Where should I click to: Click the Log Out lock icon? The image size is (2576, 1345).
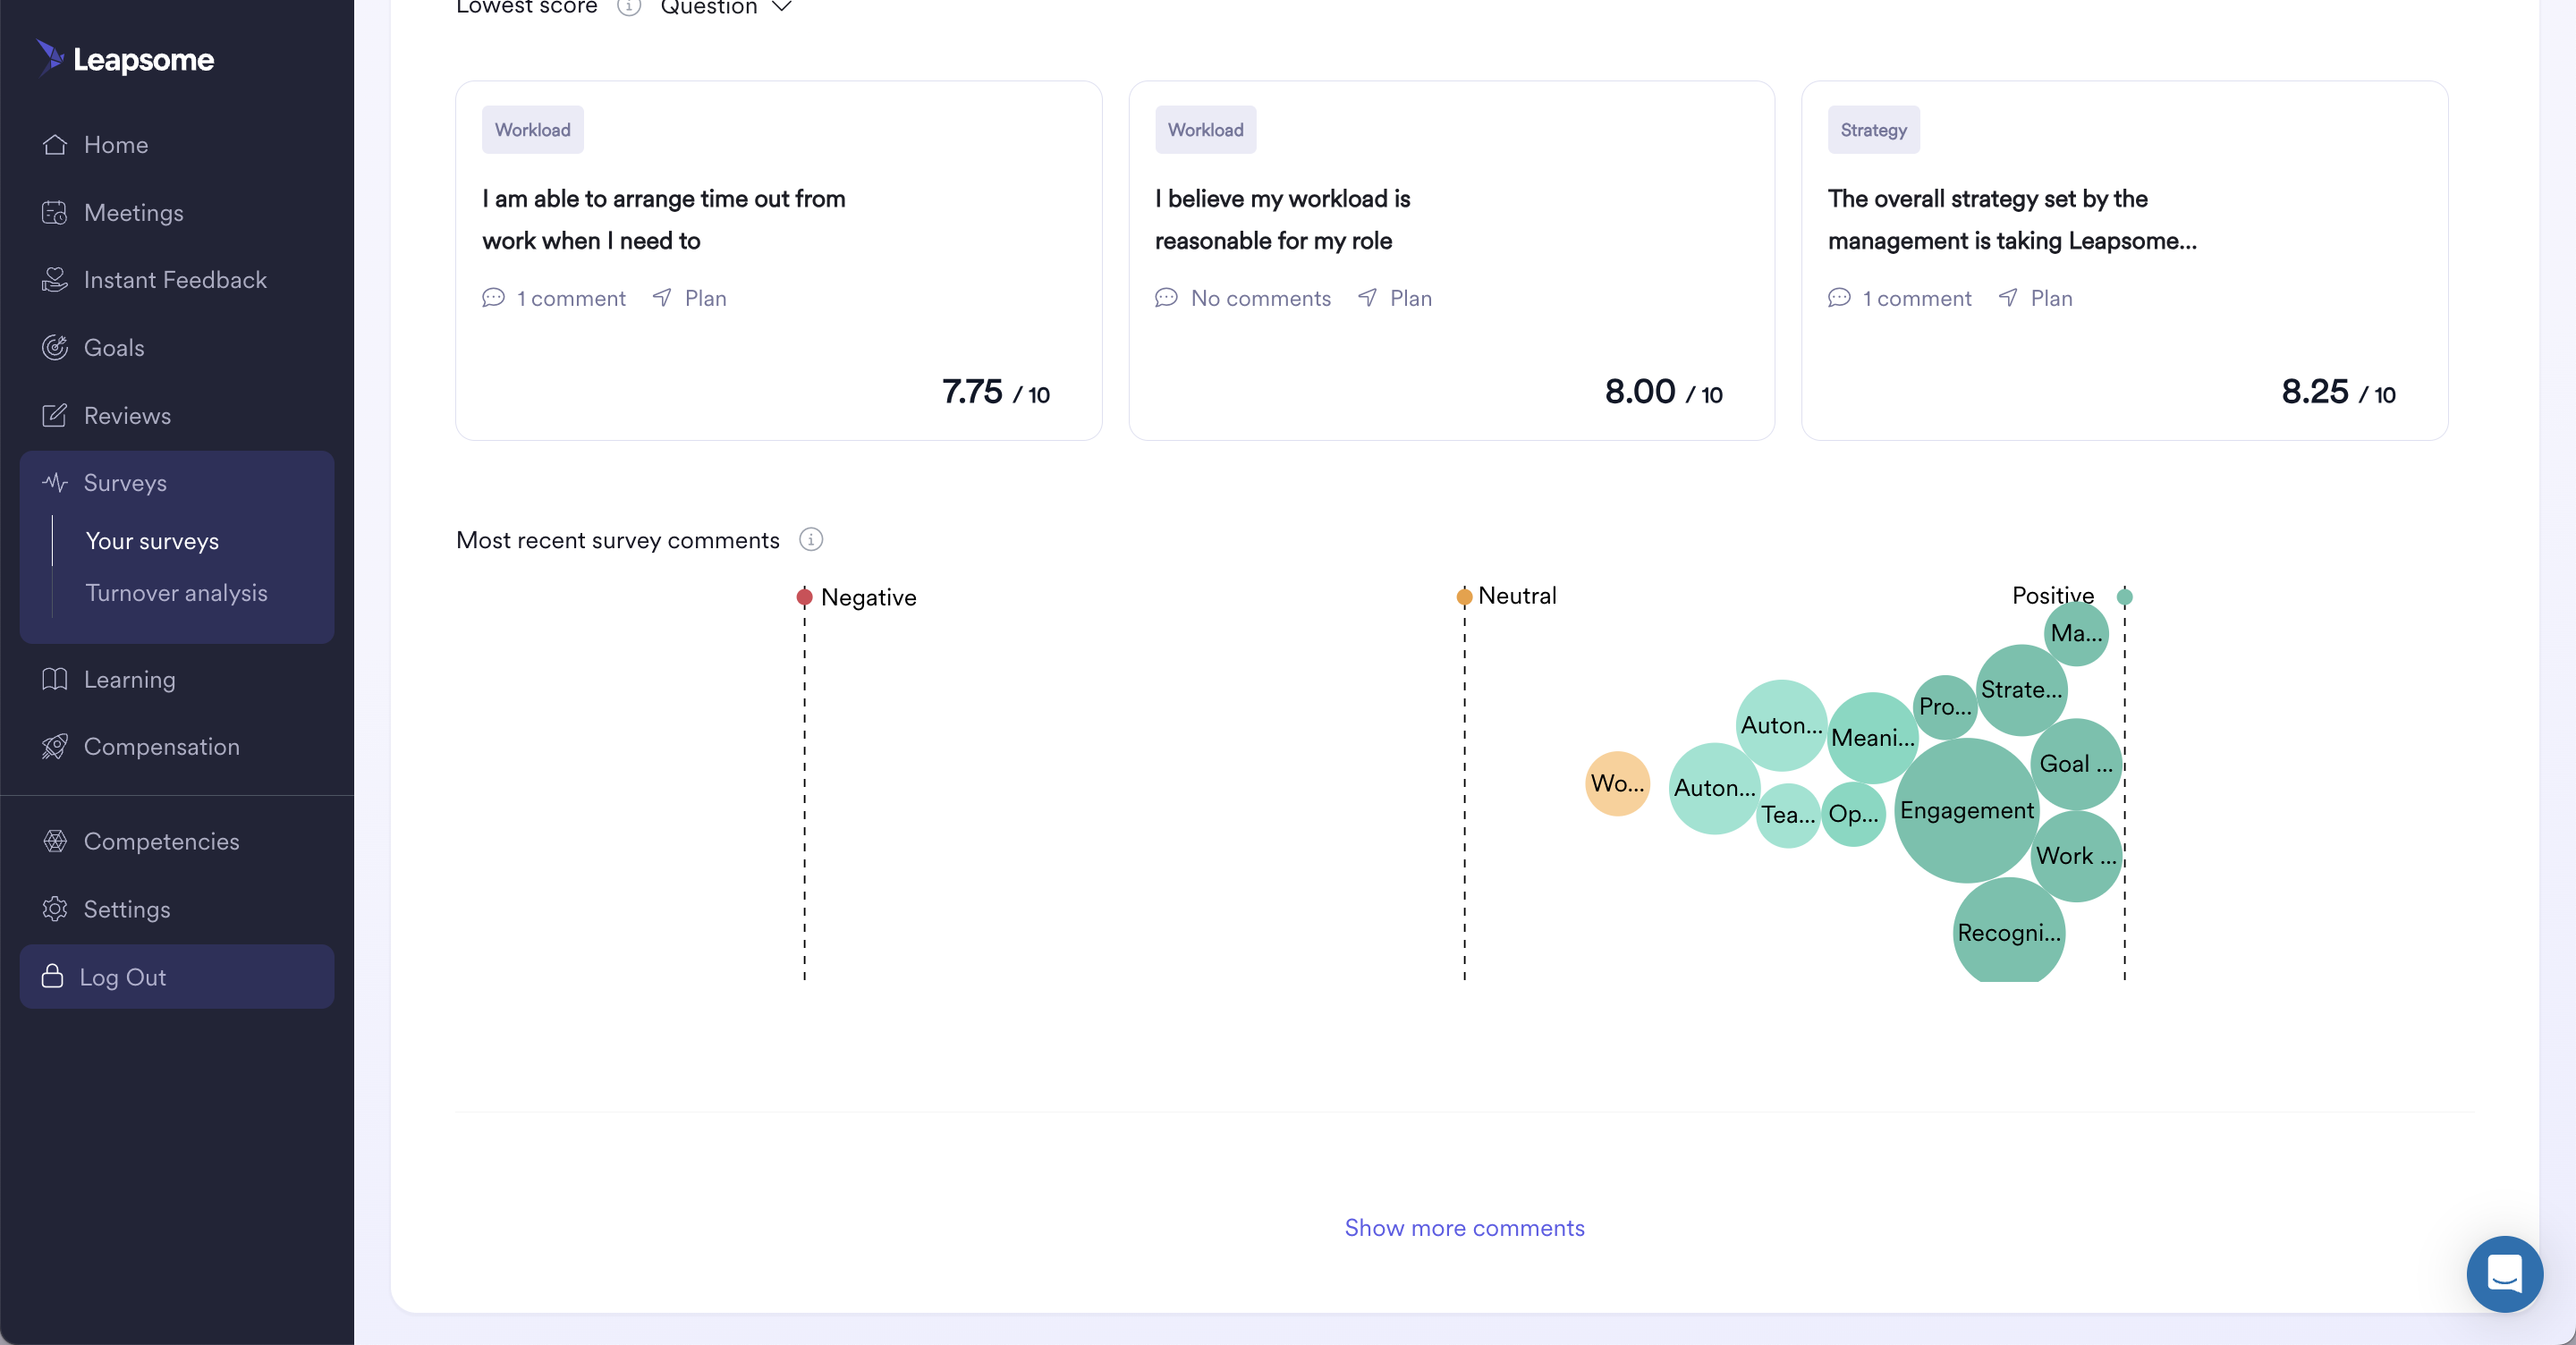[x=52, y=976]
